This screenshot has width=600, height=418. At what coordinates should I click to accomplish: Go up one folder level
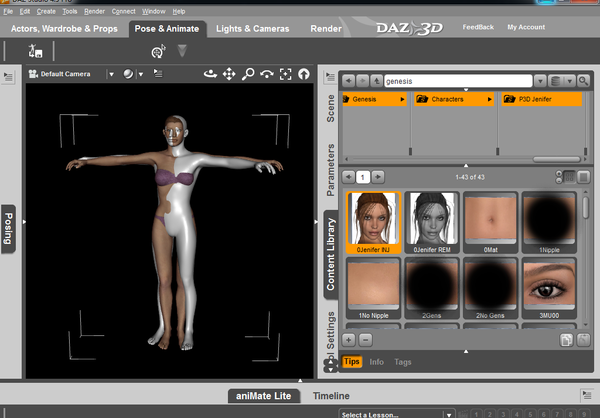[377, 81]
